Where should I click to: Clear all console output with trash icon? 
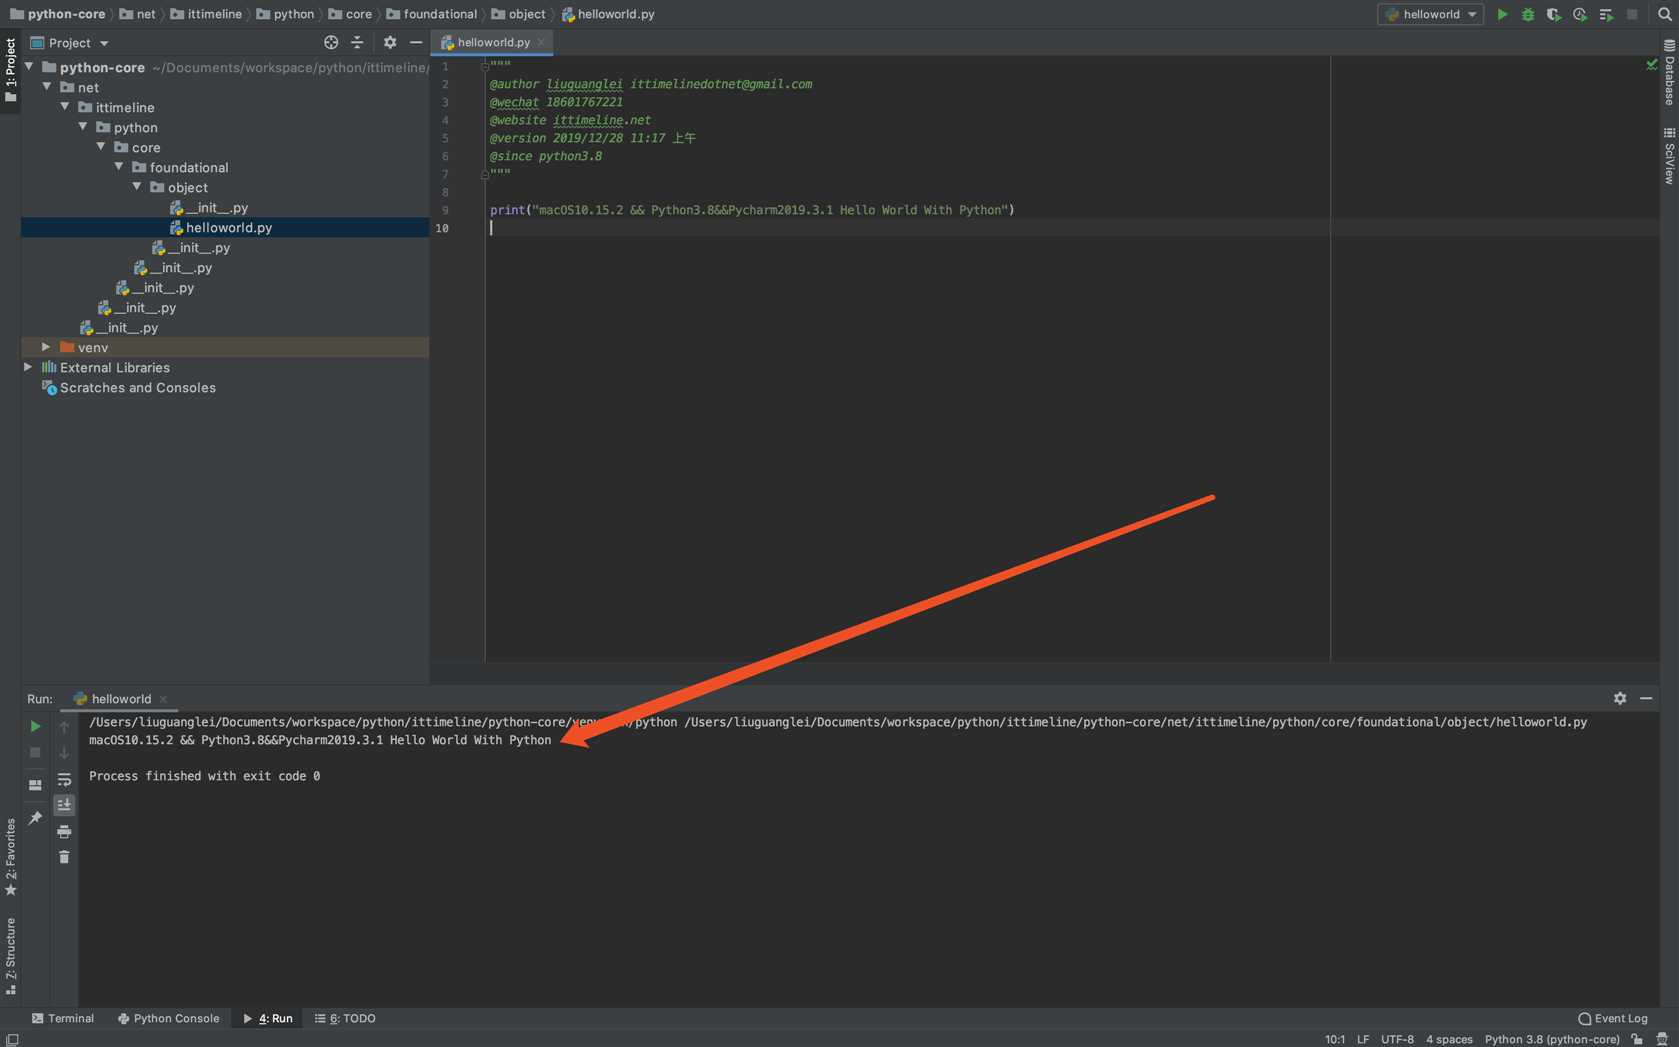(x=64, y=857)
